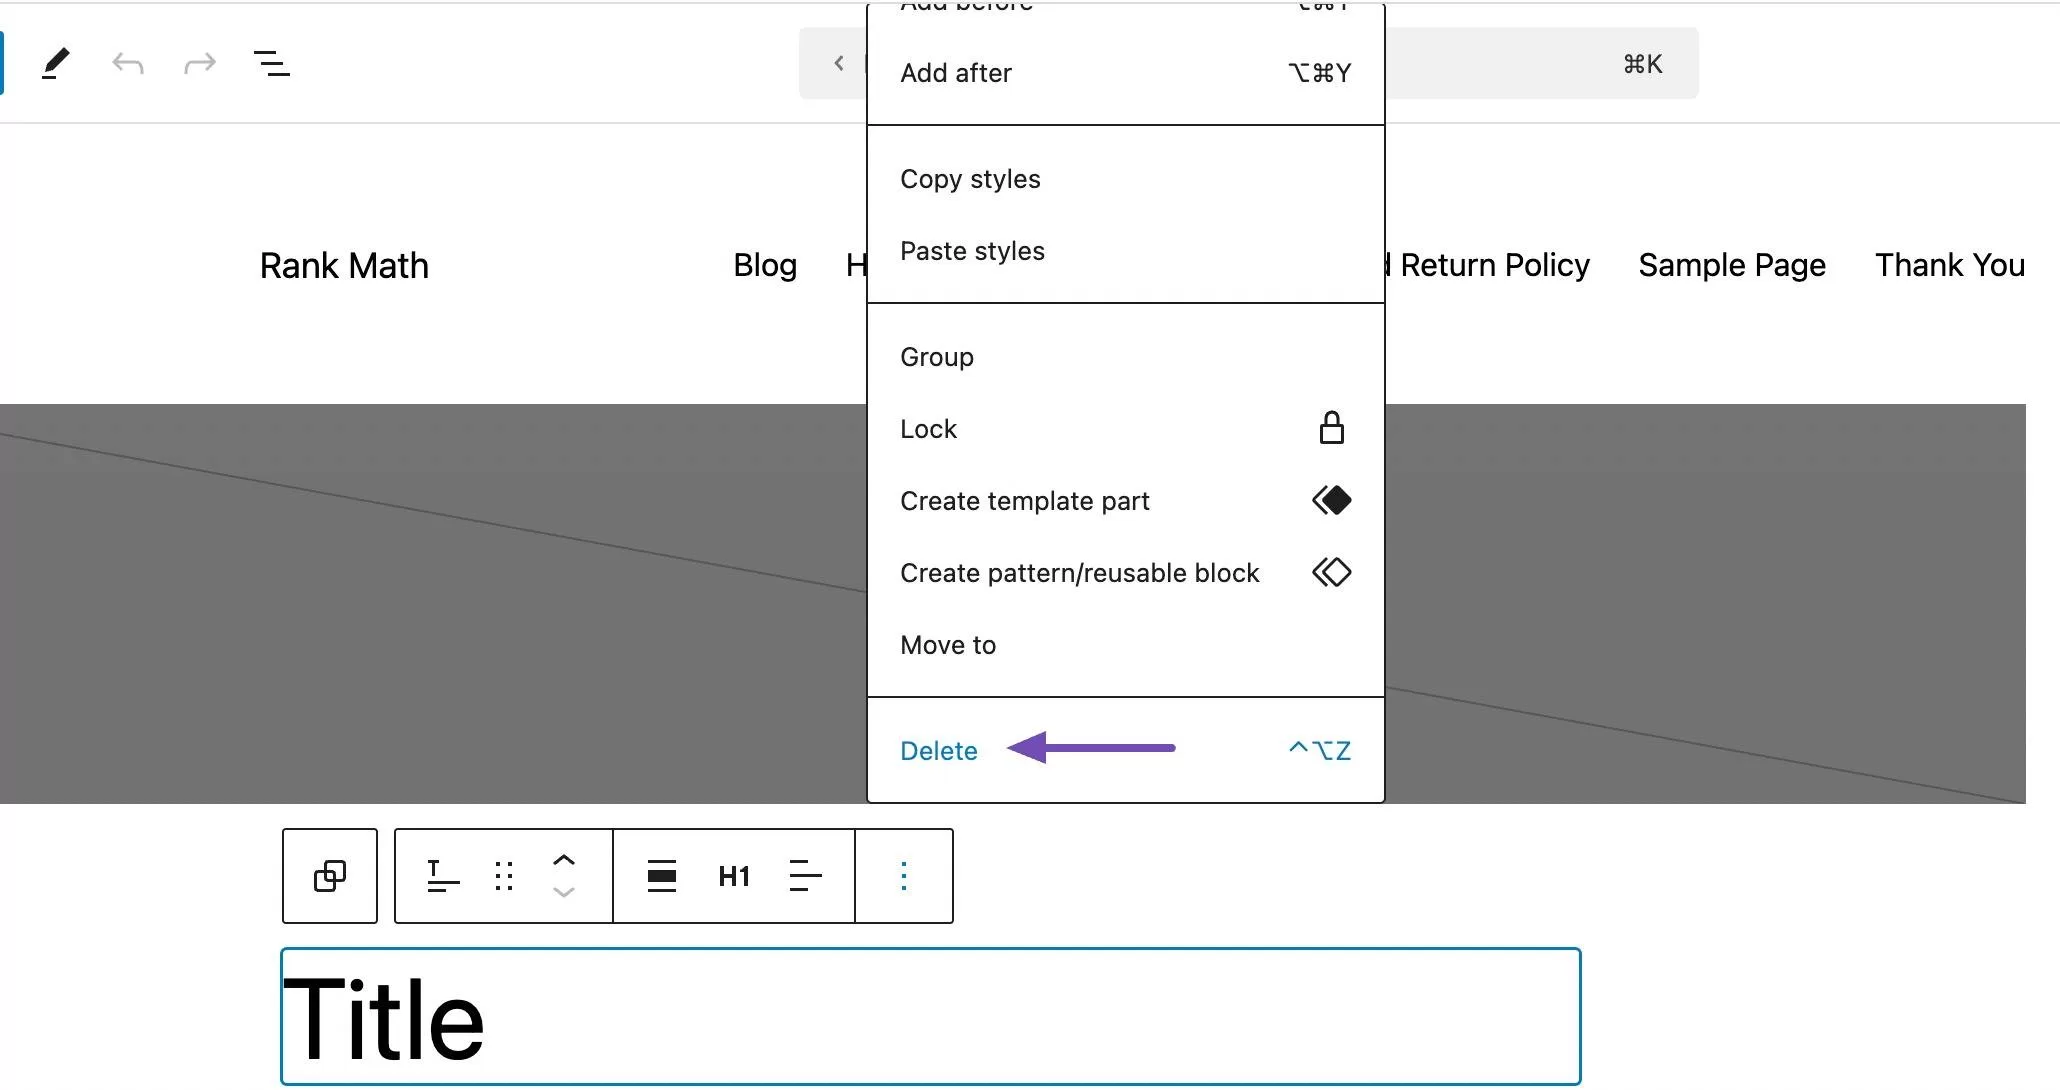
Task: Expand the Move to submenu
Action: point(948,643)
